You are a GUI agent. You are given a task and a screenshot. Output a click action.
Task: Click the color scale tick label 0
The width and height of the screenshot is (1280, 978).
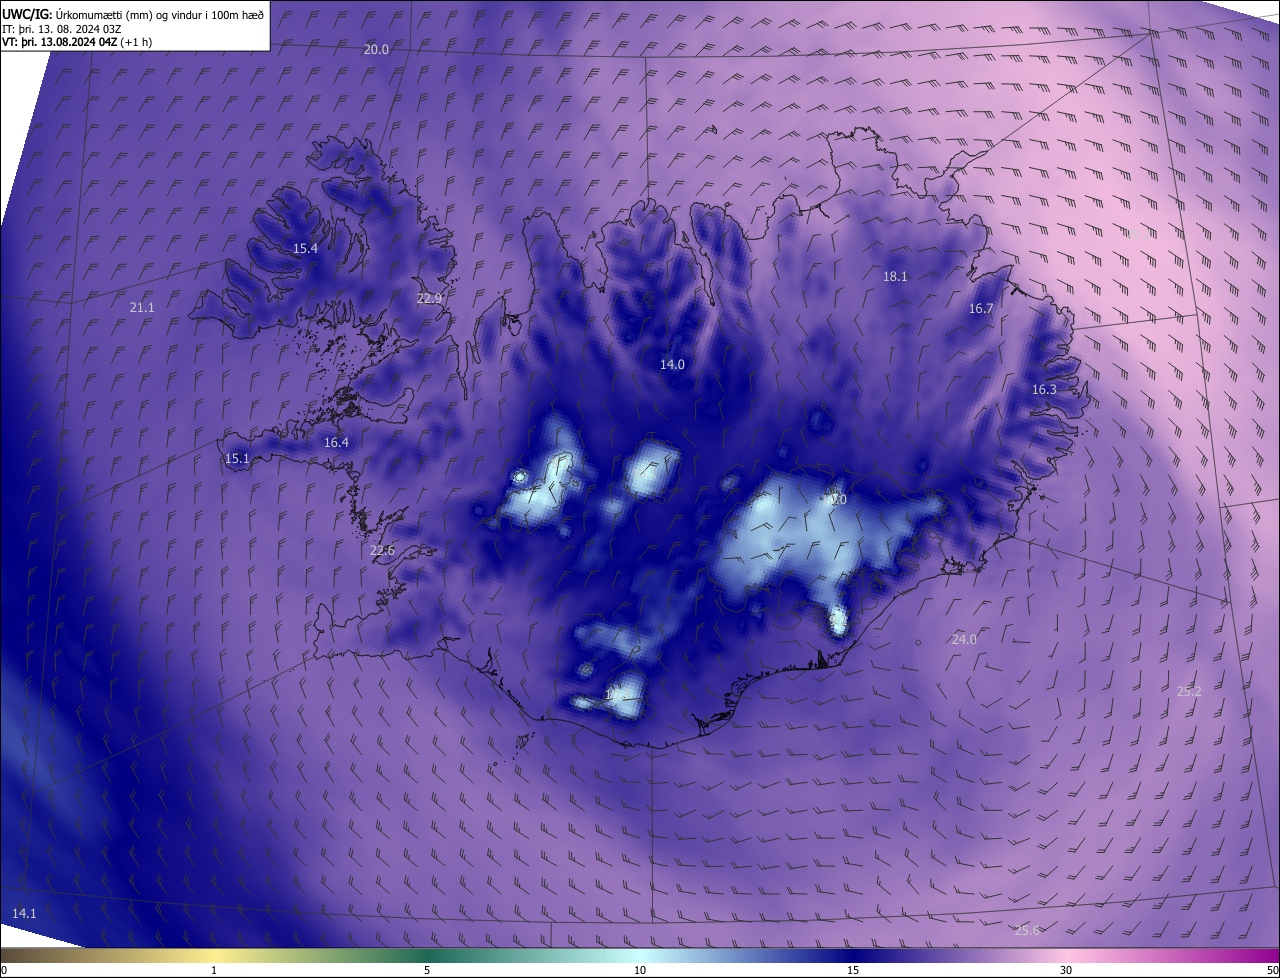(4, 970)
